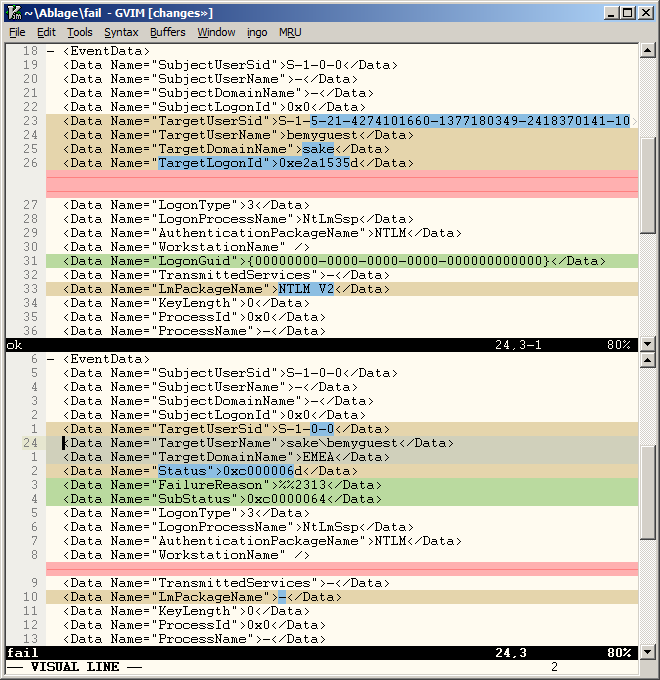The width and height of the screenshot is (660, 680).
Task: Click the GVIM application icon in title bar
Action: [x=14, y=13]
